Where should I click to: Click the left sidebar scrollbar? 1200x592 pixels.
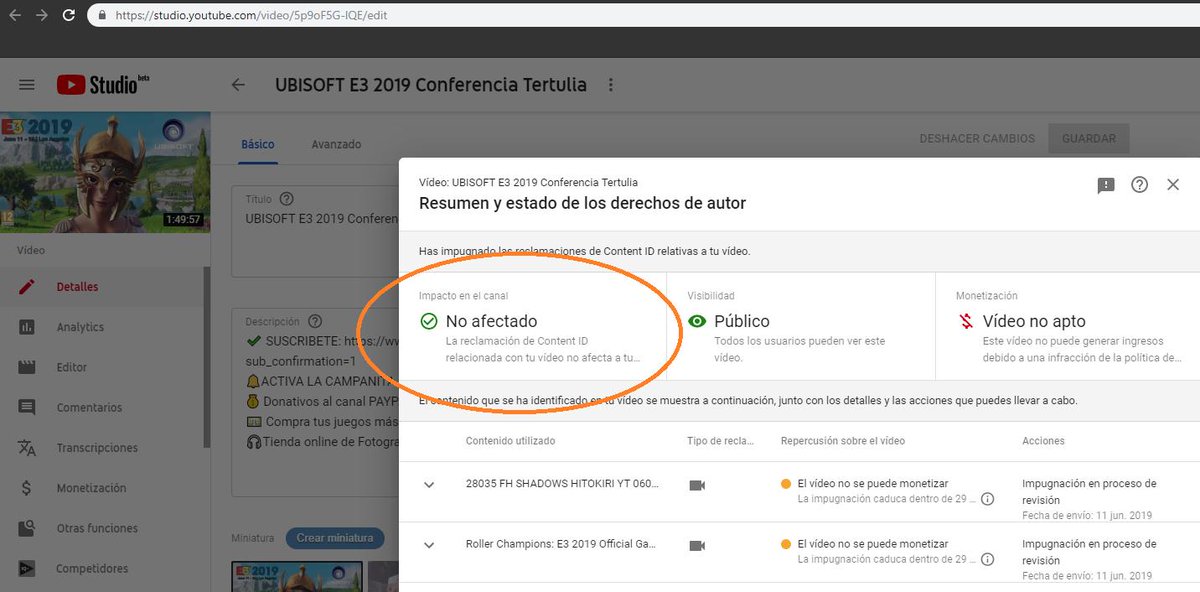point(207,355)
